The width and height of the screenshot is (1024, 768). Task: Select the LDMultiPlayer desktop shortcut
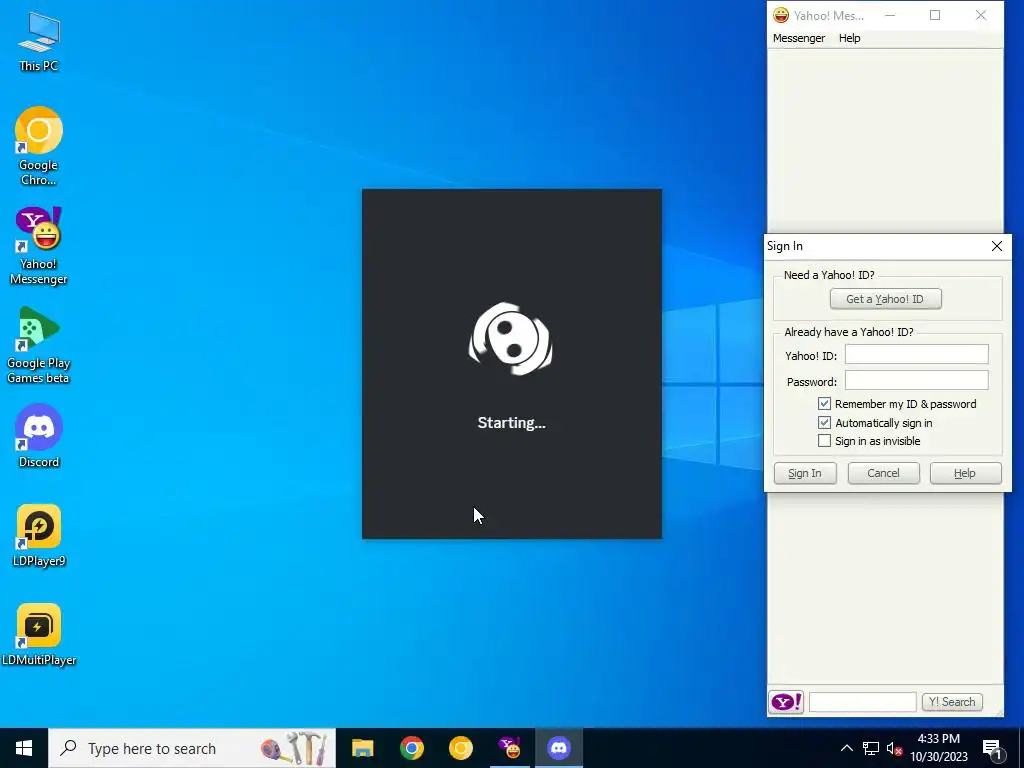pyautogui.click(x=39, y=635)
